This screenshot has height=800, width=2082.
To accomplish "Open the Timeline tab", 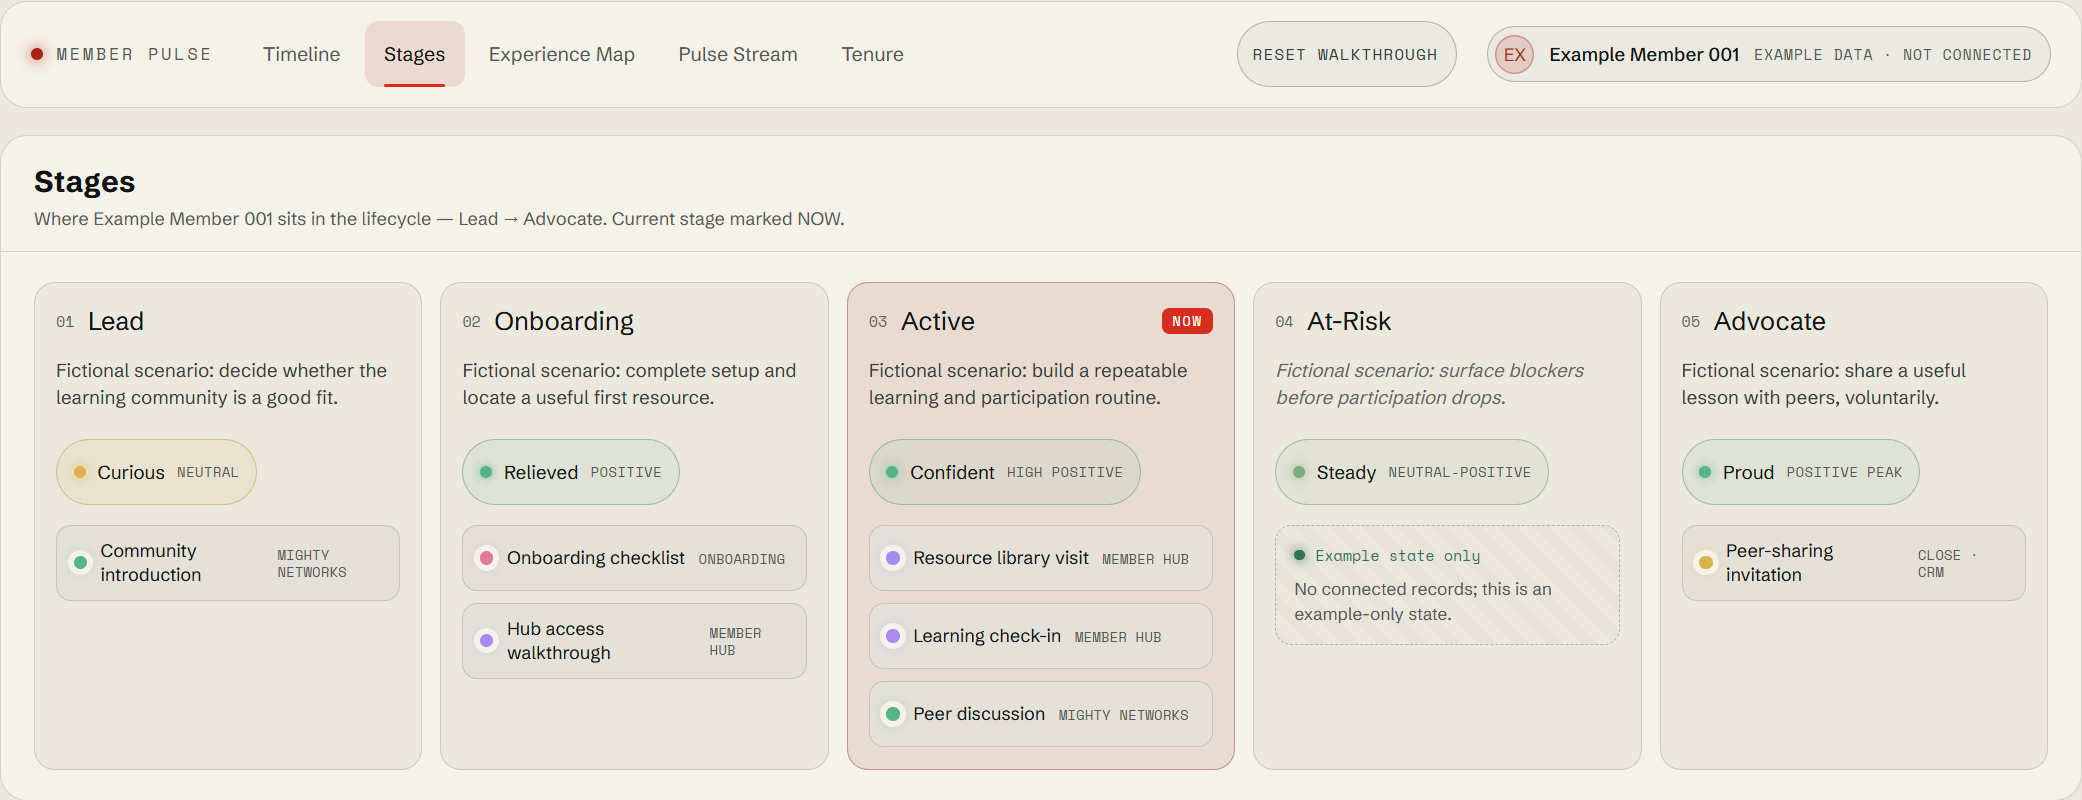I will point(301,54).
